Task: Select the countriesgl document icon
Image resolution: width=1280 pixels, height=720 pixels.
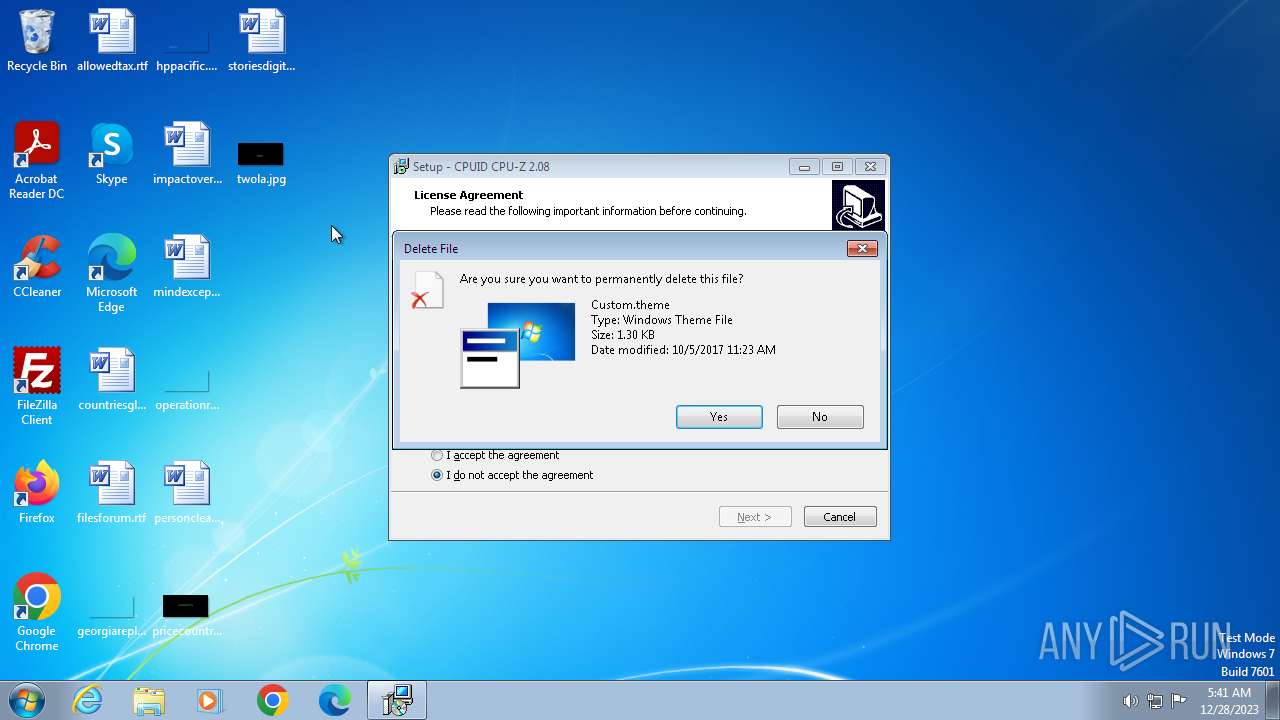Action: click(x=112, y=380)
